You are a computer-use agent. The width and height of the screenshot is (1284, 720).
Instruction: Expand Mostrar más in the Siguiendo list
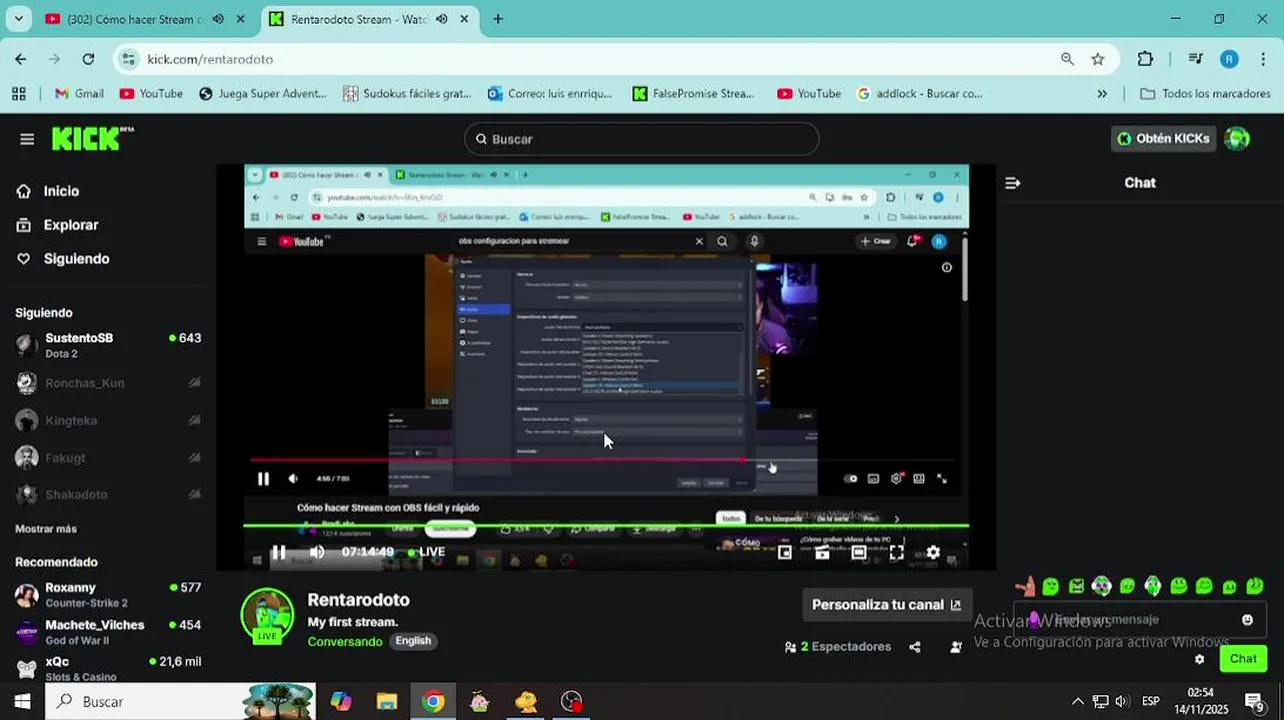[x=46, y=529]
